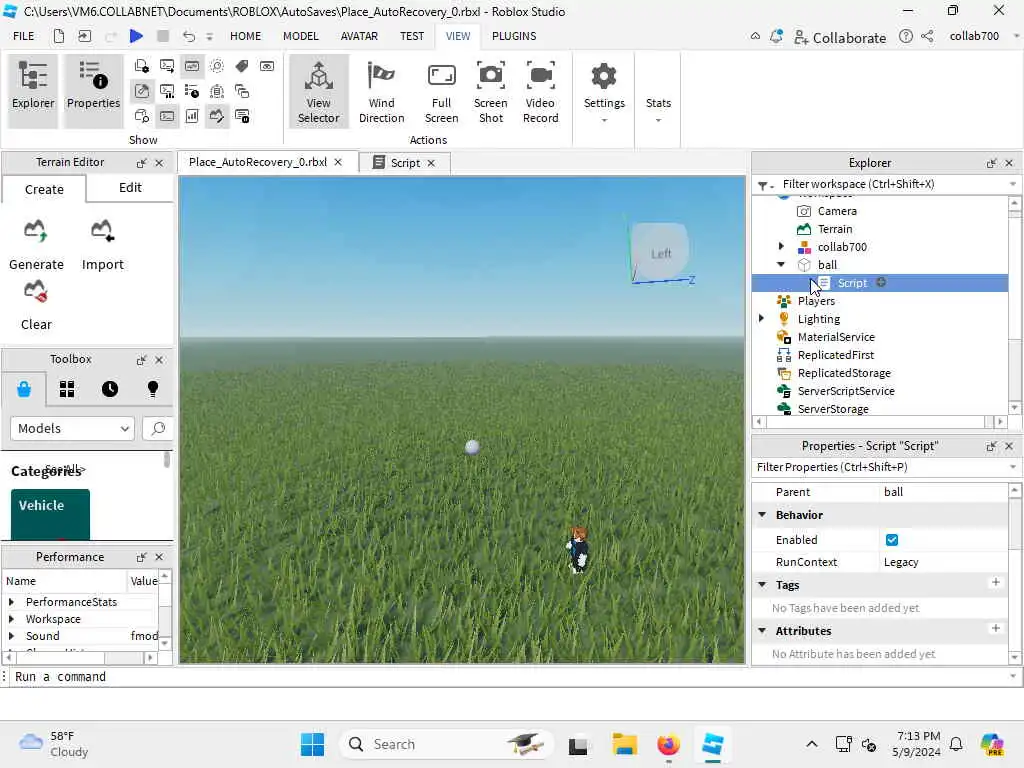Screen dimensions: 1024x768
Task: Open the Settings gear dropdown
Action: coord(604,91)
